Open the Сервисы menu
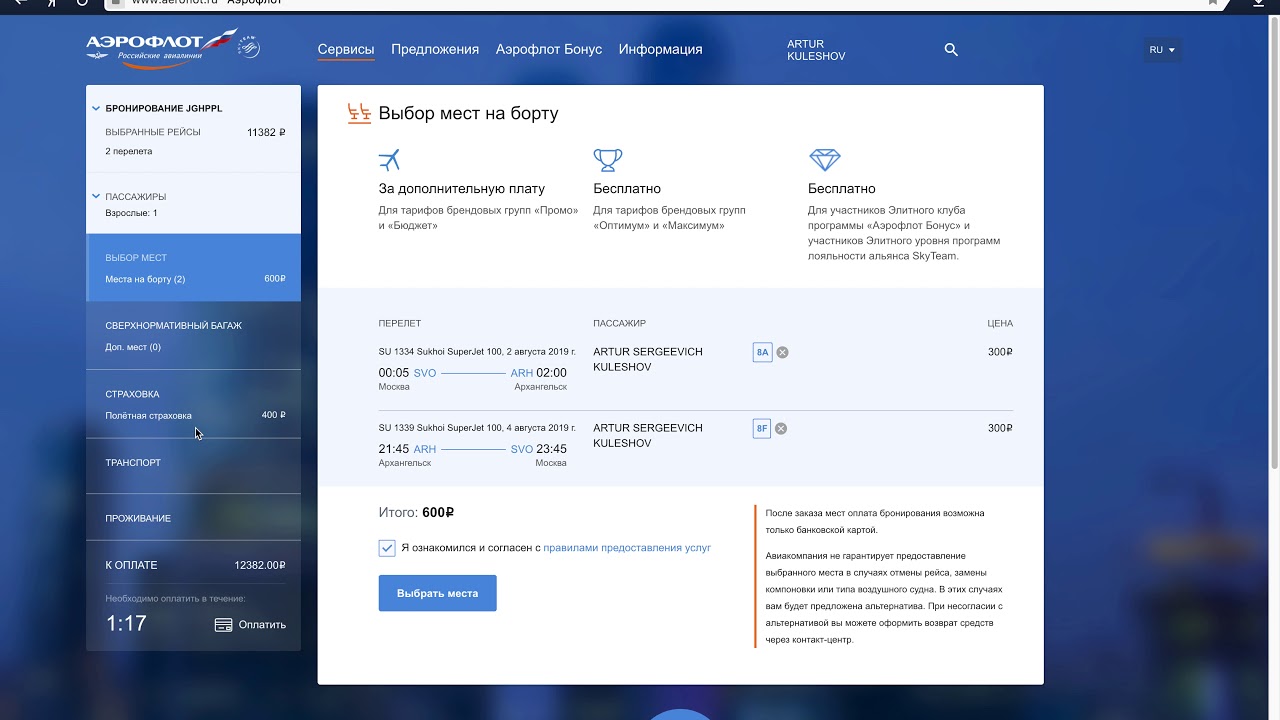1280x720 pixels. pos(346,49)
